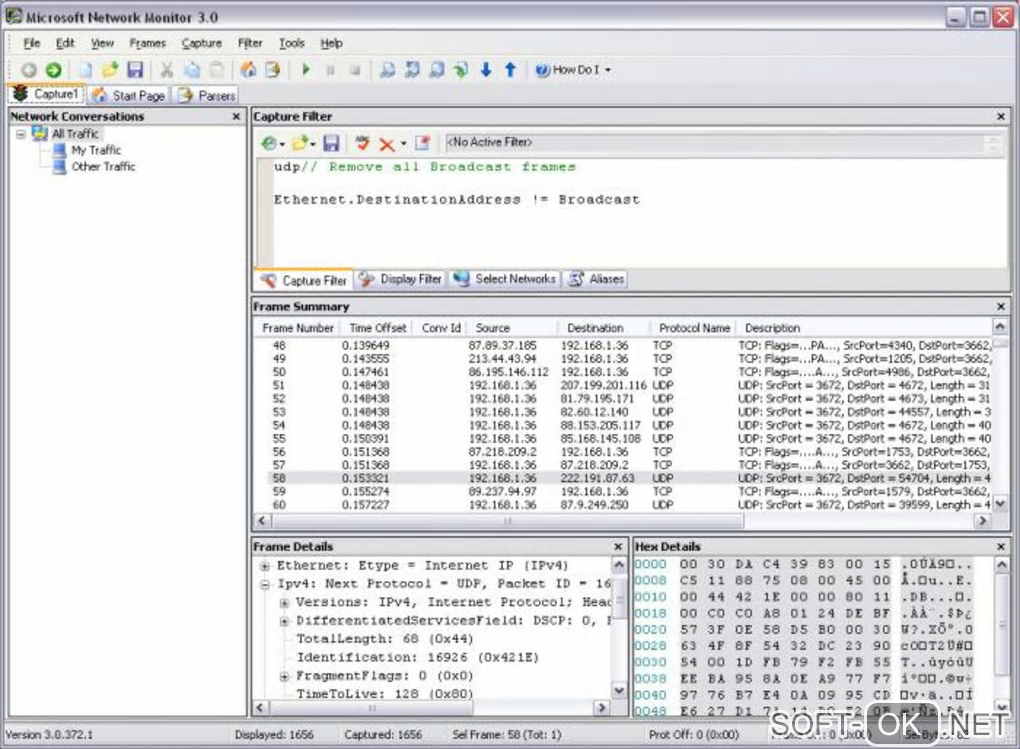Viewport: 1020px width, 749px height.
Task: Open the File menu
Action: tap(32, 43)
